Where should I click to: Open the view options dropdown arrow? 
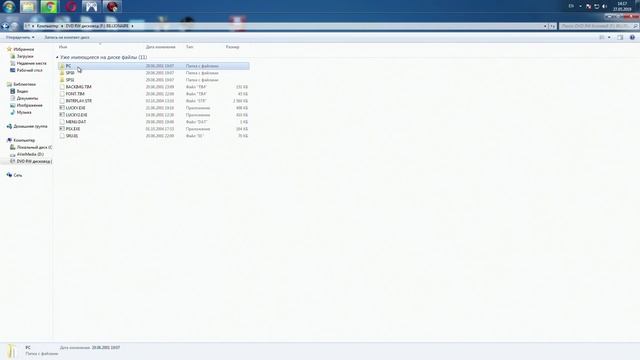coord(609,37)
